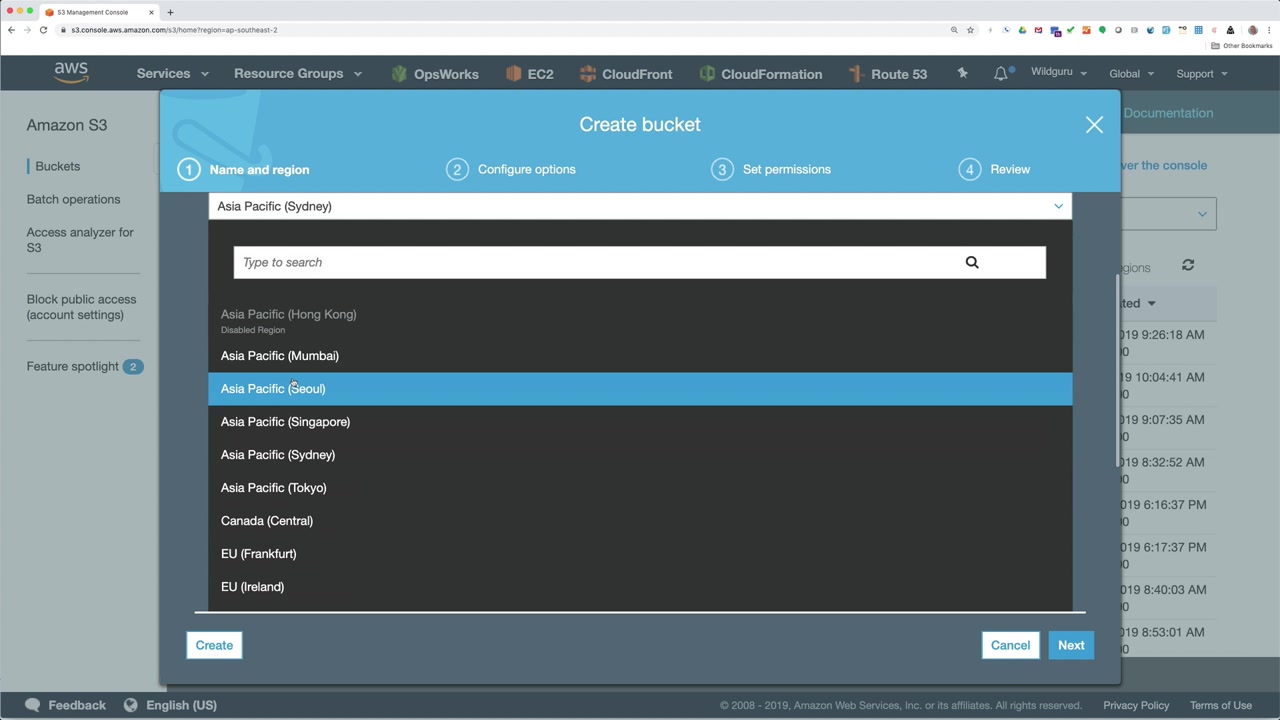
Task: Open the Global region dropdown
Action: pos(1131,74)
